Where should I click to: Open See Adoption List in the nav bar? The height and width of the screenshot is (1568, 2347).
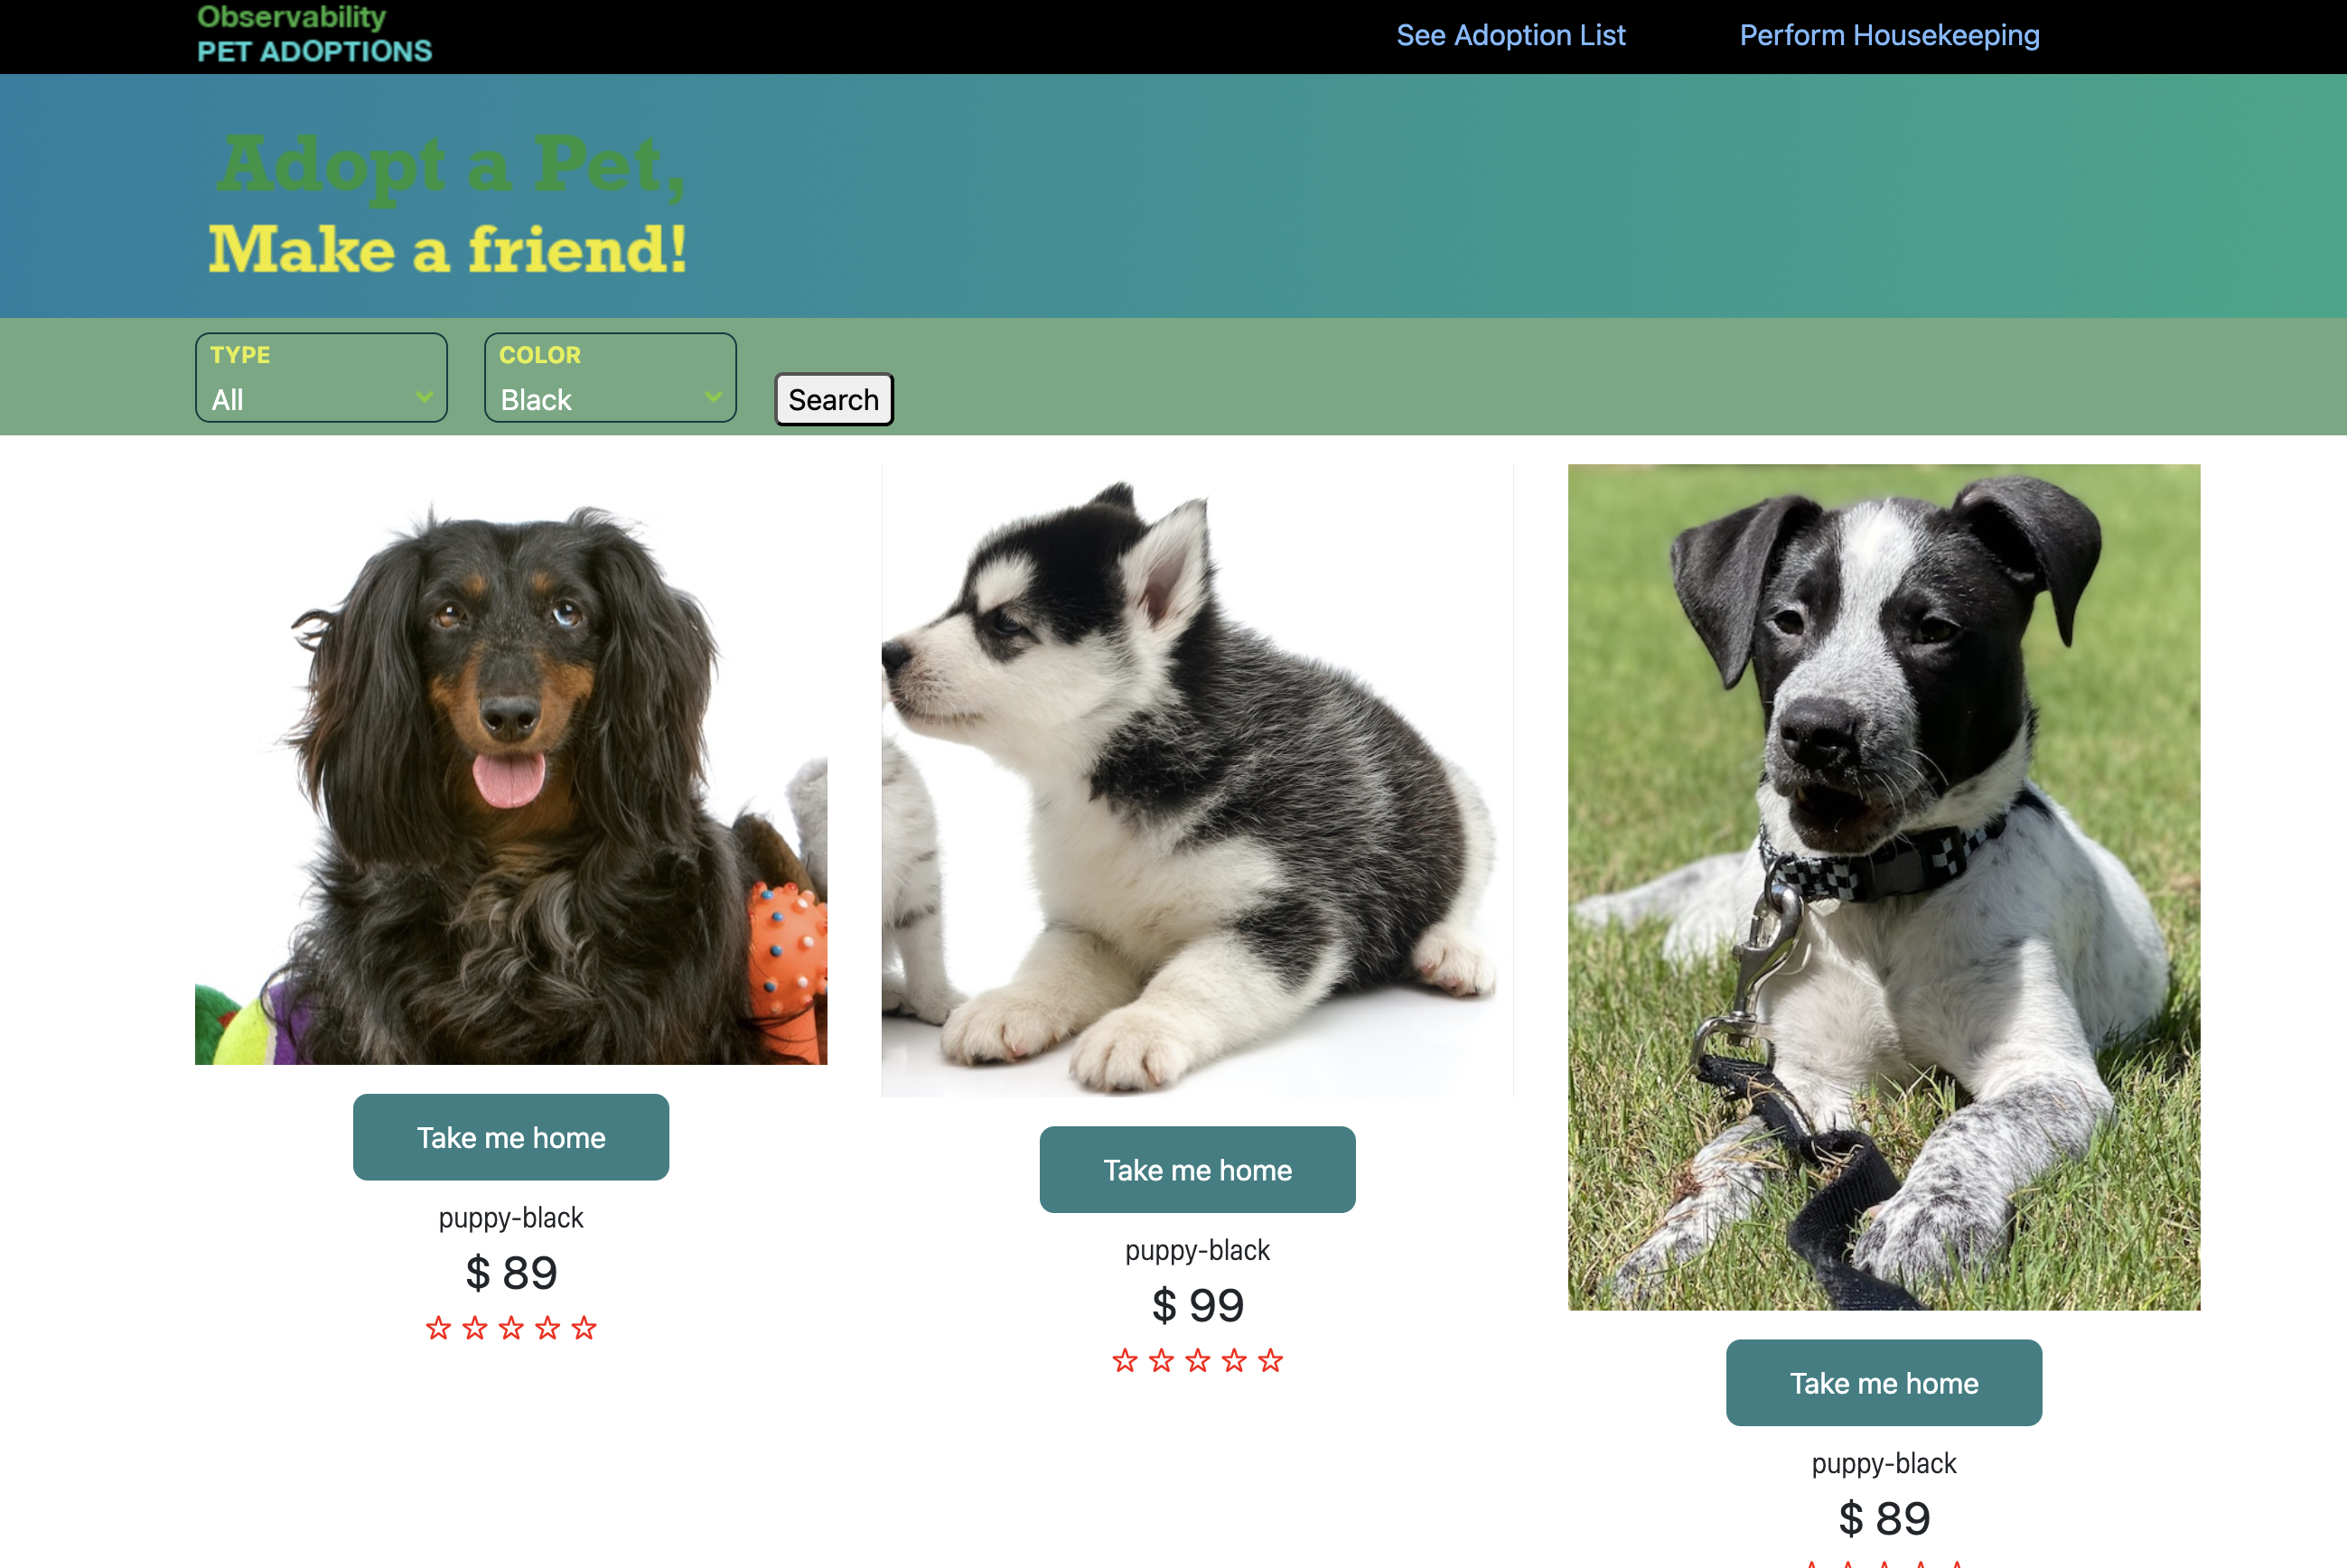click(x=1511, y=35)
